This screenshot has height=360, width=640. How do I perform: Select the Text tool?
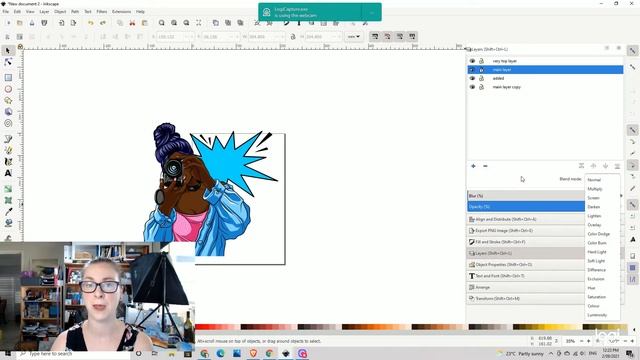pyautogui.click(x=8, y=173)
